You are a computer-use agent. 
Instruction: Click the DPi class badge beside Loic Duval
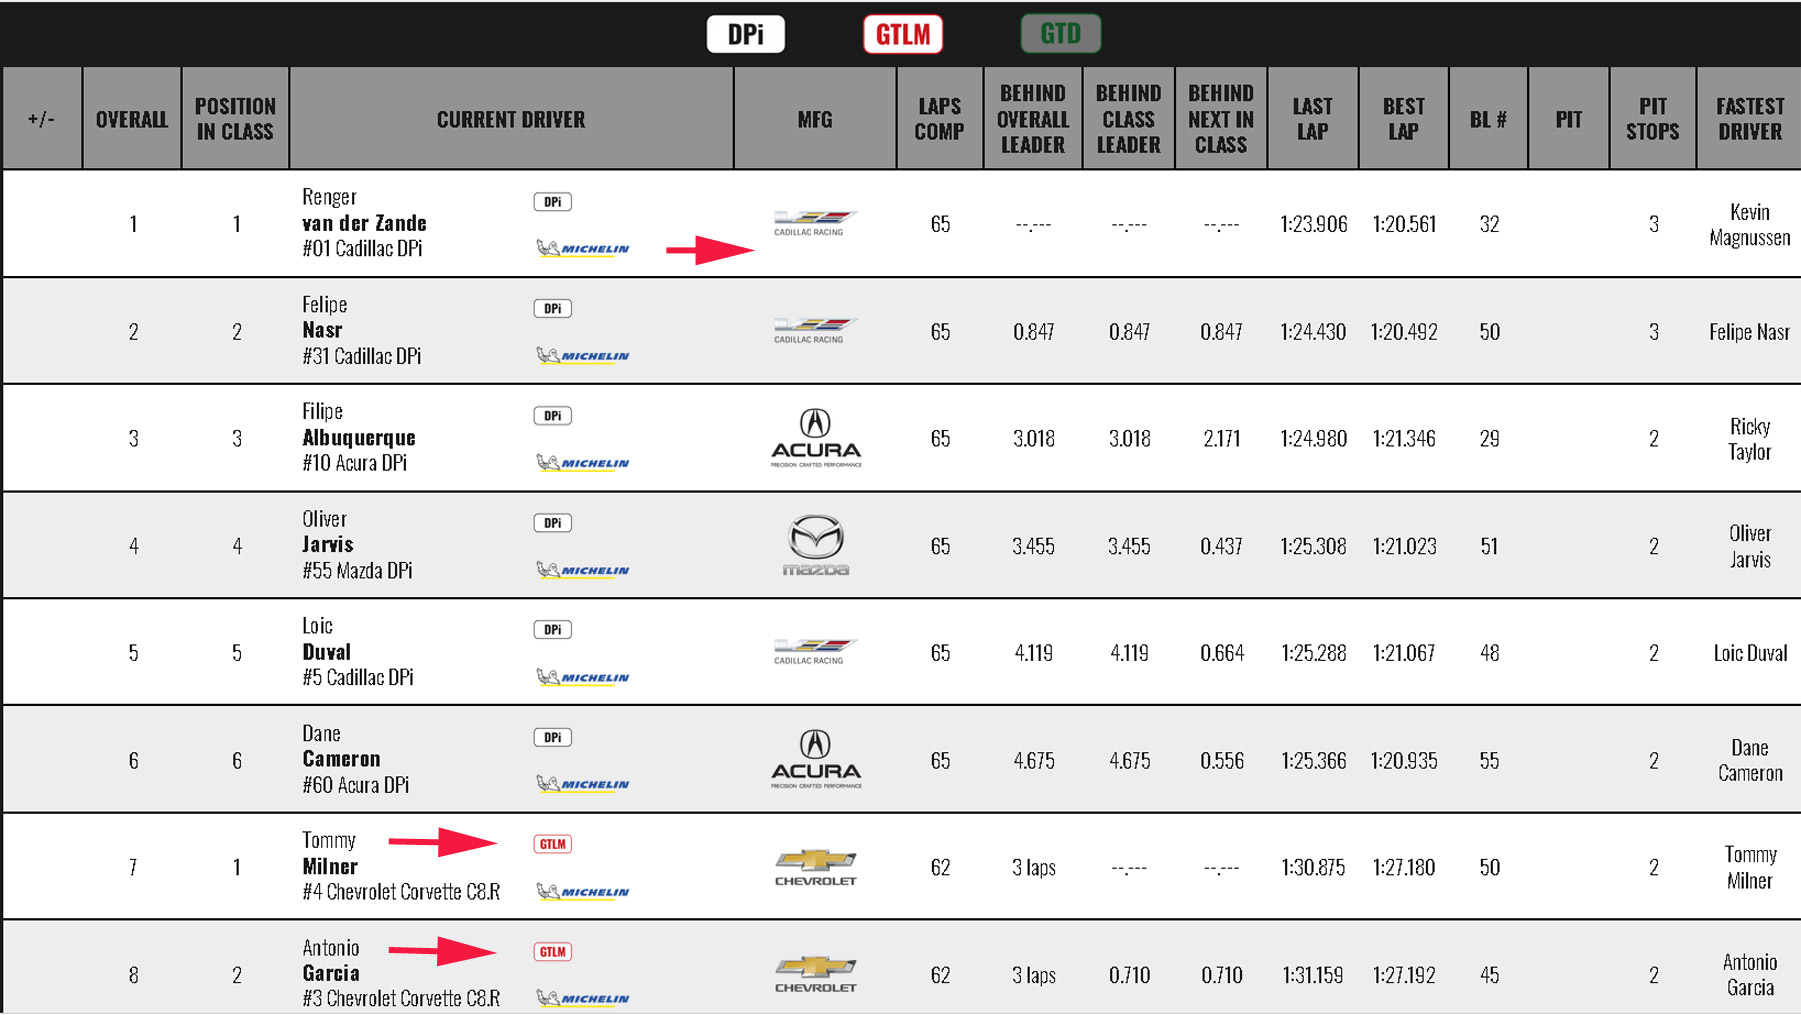point(552,630)
